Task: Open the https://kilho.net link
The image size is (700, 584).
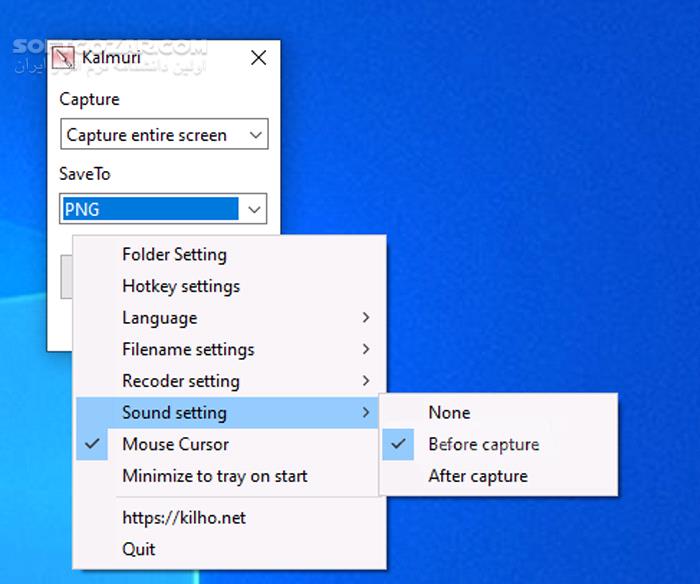Action: [183, 518]
